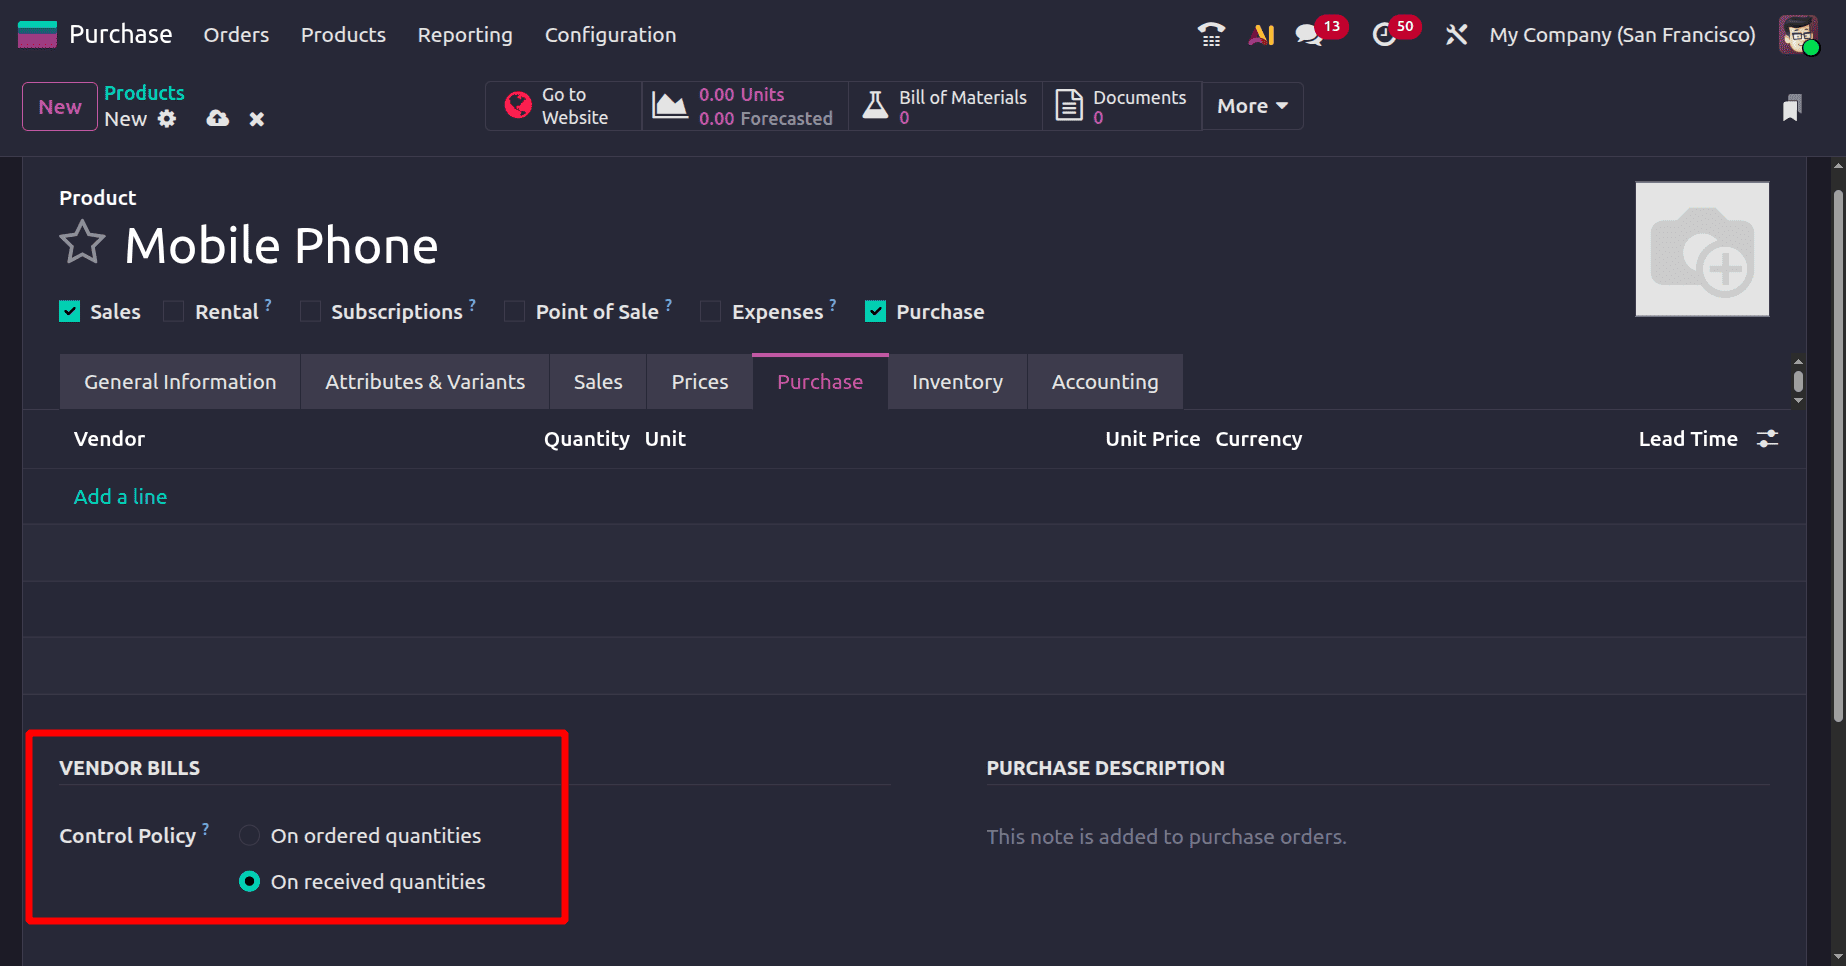Click the AI assistant icon
This screenshot has width=1846, height=966.
coord(1261,33)
